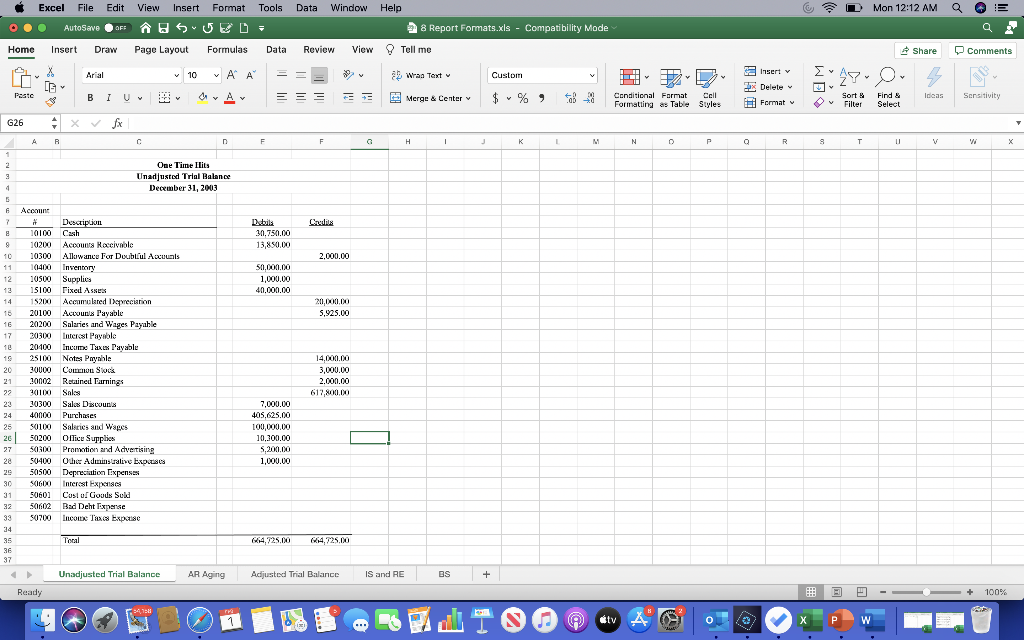Click the insert function fx icon
The height and width of the screenshot is (640, 1024).
(x=117, y=123)
